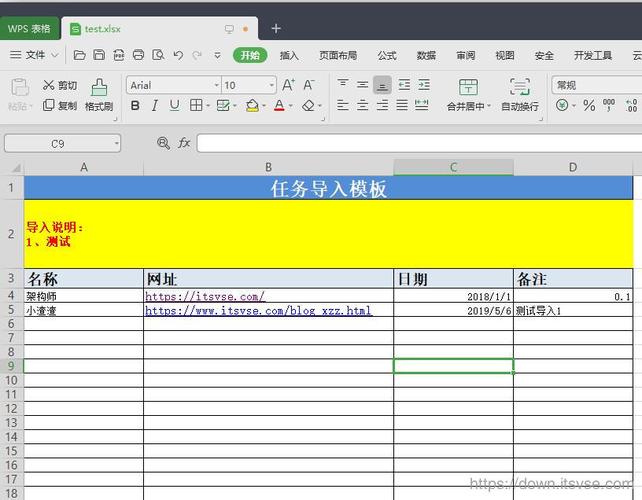Toggle underline formatting
Viewport: 642px width, 500px height.
pyautogui.click(x=174, y=106)
